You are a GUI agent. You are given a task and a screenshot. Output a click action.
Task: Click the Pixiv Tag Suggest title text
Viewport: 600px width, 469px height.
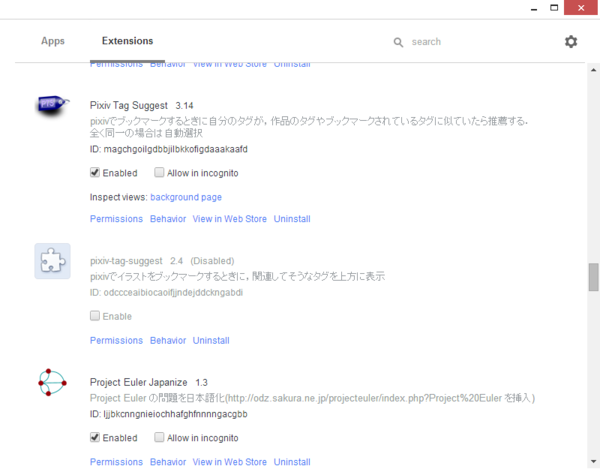click(x=129, y=105)
